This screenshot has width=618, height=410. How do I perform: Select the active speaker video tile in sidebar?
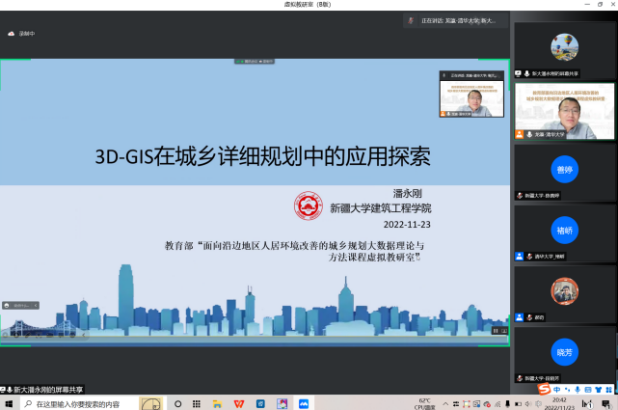(x=564, y=110)
